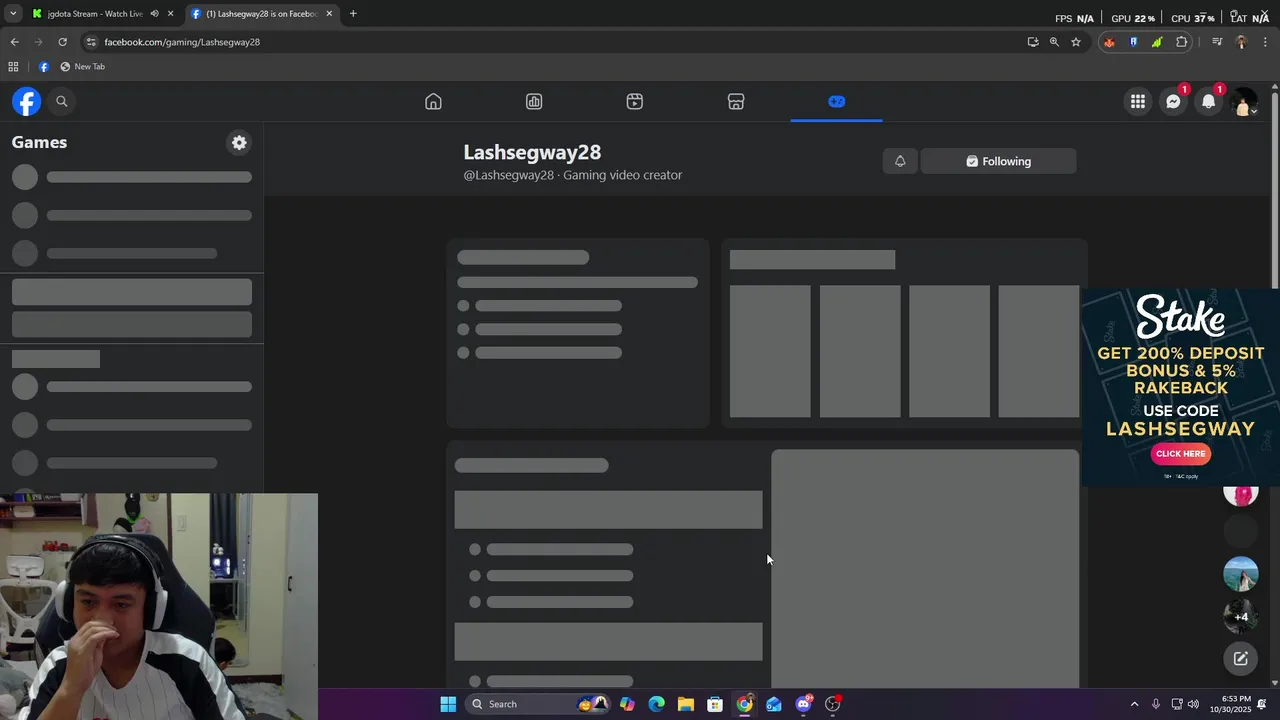Viewport: 1280px width, 720px height.
Task: Open the Chrome profile avatar
Action: pyautogui.click(x=1242, y=42)
